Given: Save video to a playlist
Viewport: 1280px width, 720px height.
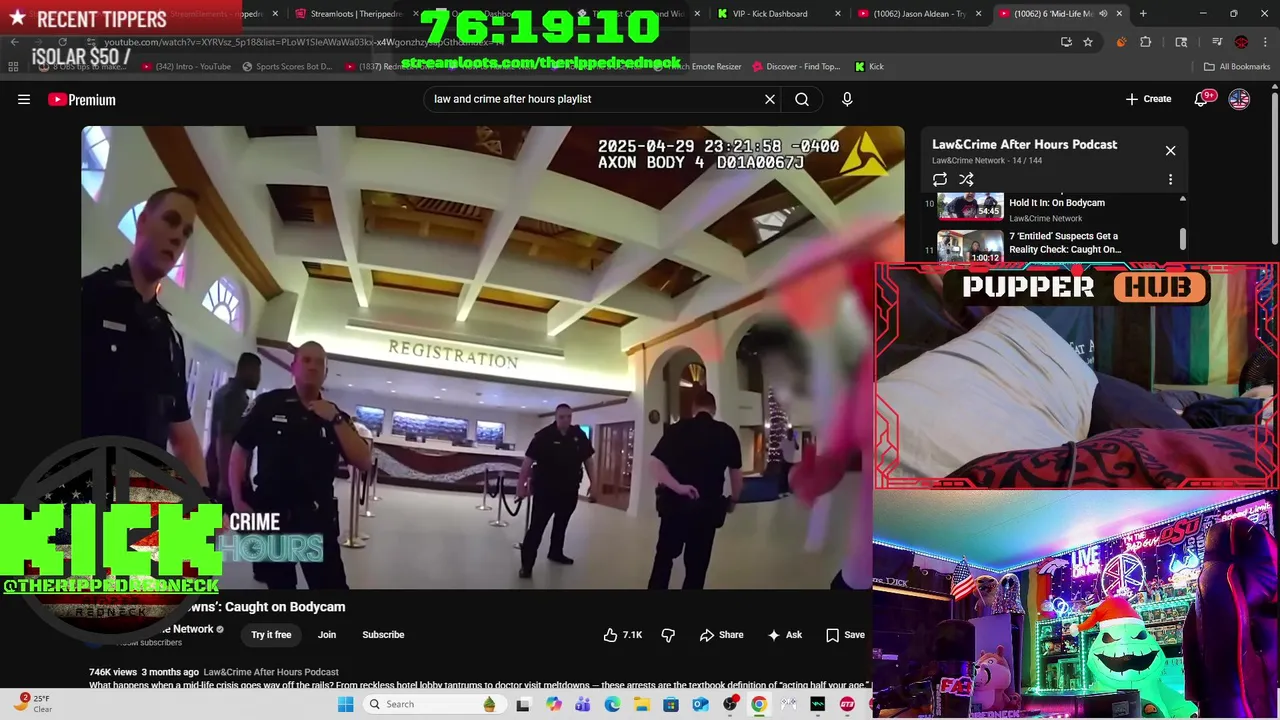Looking at the screenshot, I should pyautogui.click(x=845, y=635).
